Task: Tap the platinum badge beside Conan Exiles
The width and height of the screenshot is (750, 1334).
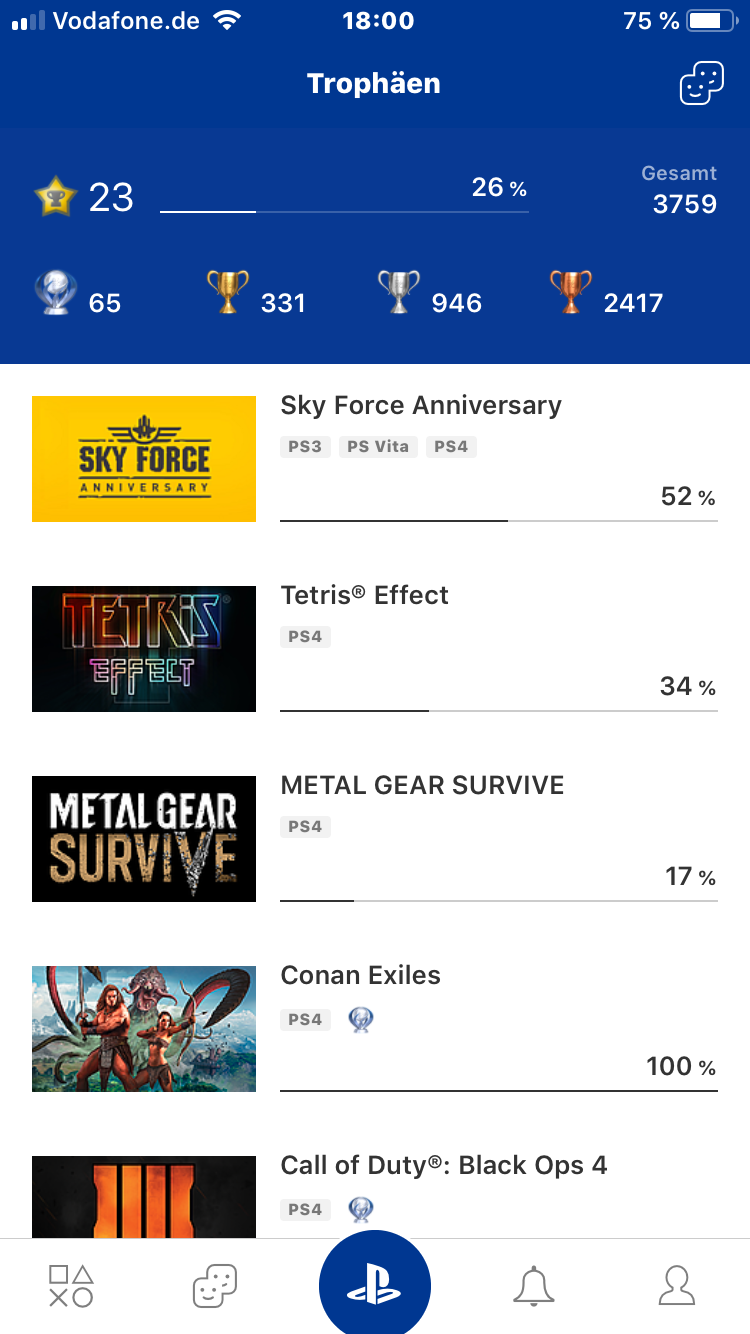Action: point(361,1019)
